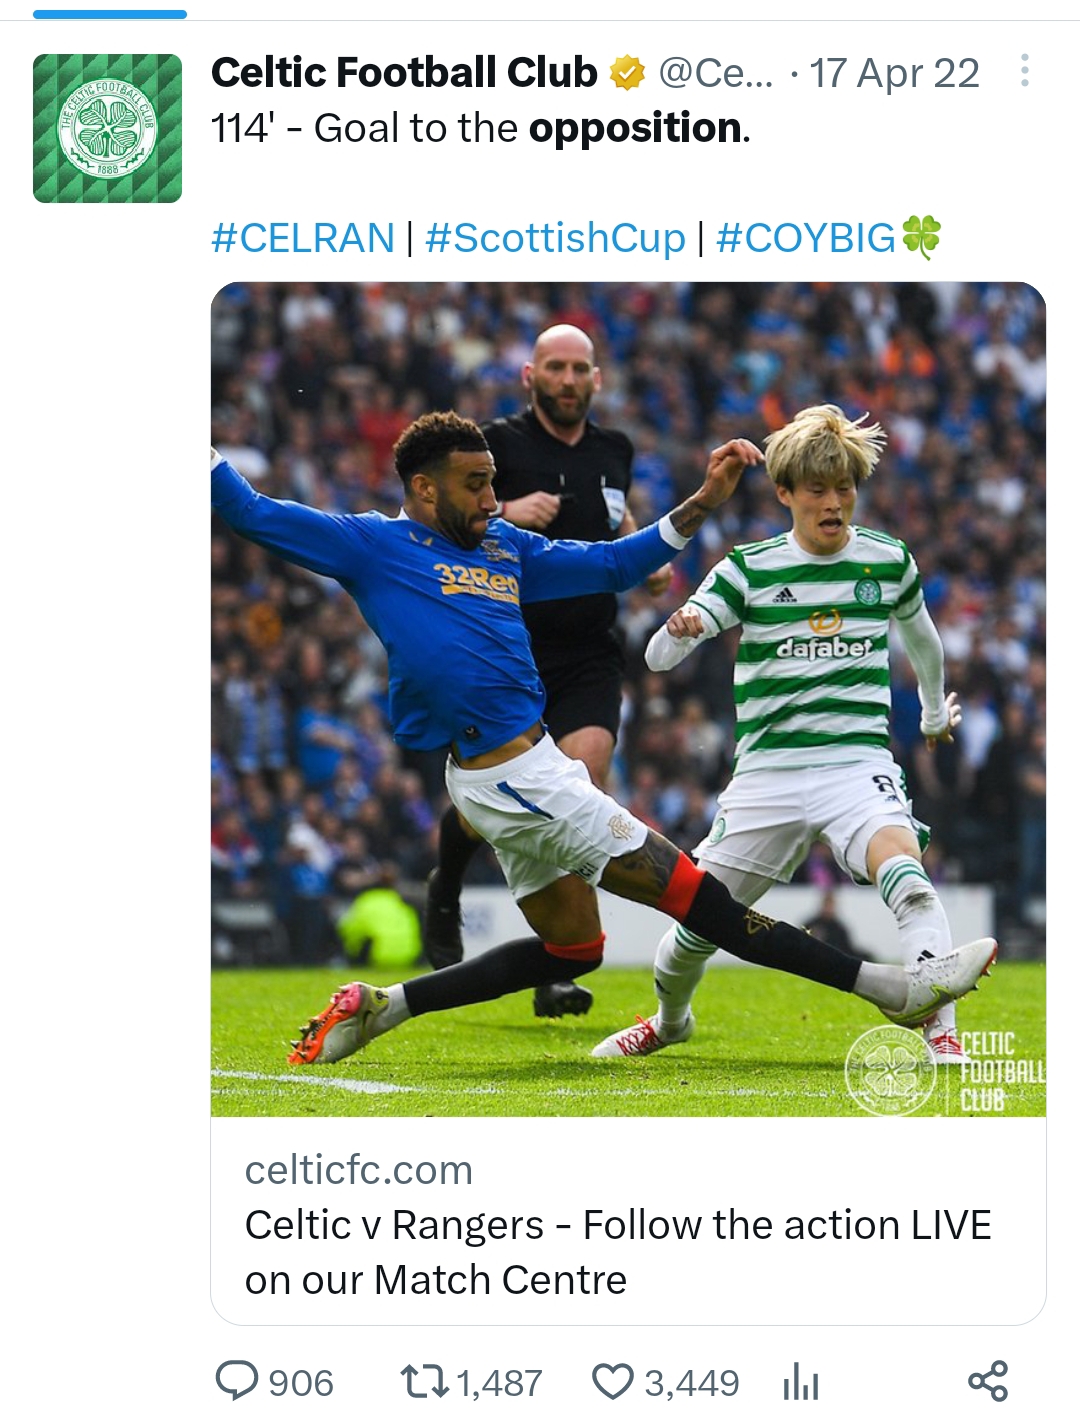Image resolution: width=1080 pixels, height=1415 pixels.
Task: Tap the 3,449 likes count
Action: [691, 1383]
